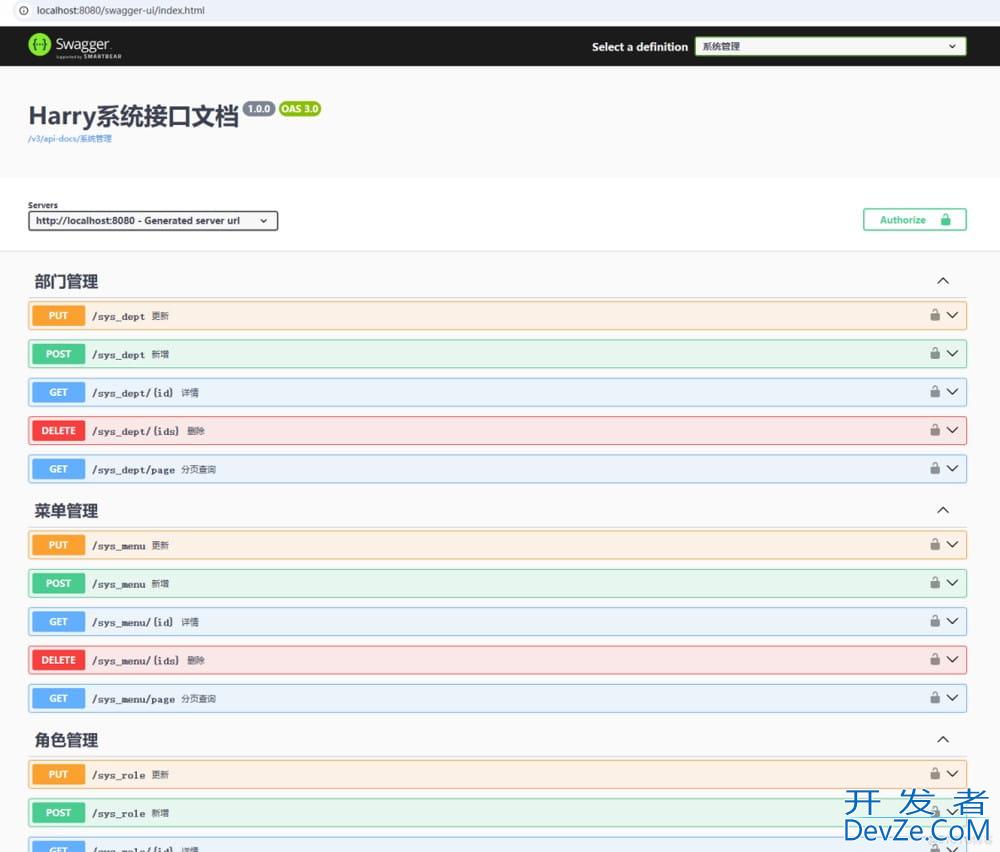Expand the GET /sys_dept/{id} chevron
The image size is (1000, 852).
[x=952, y=392]
